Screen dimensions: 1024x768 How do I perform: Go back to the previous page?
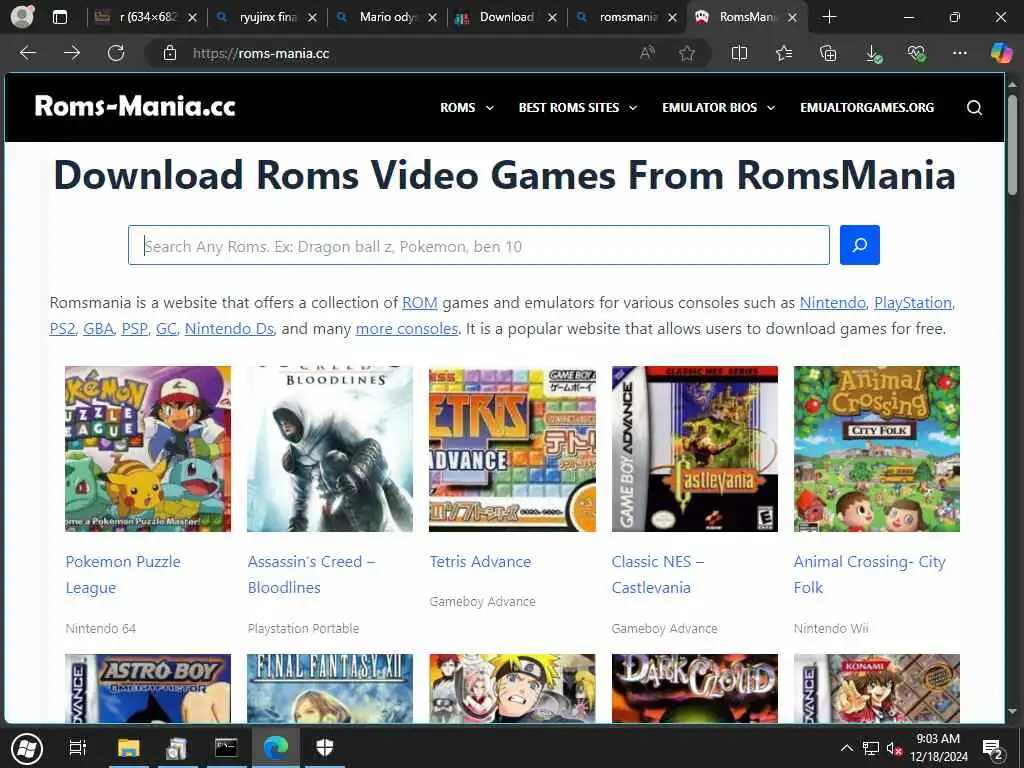coord(28,53)
